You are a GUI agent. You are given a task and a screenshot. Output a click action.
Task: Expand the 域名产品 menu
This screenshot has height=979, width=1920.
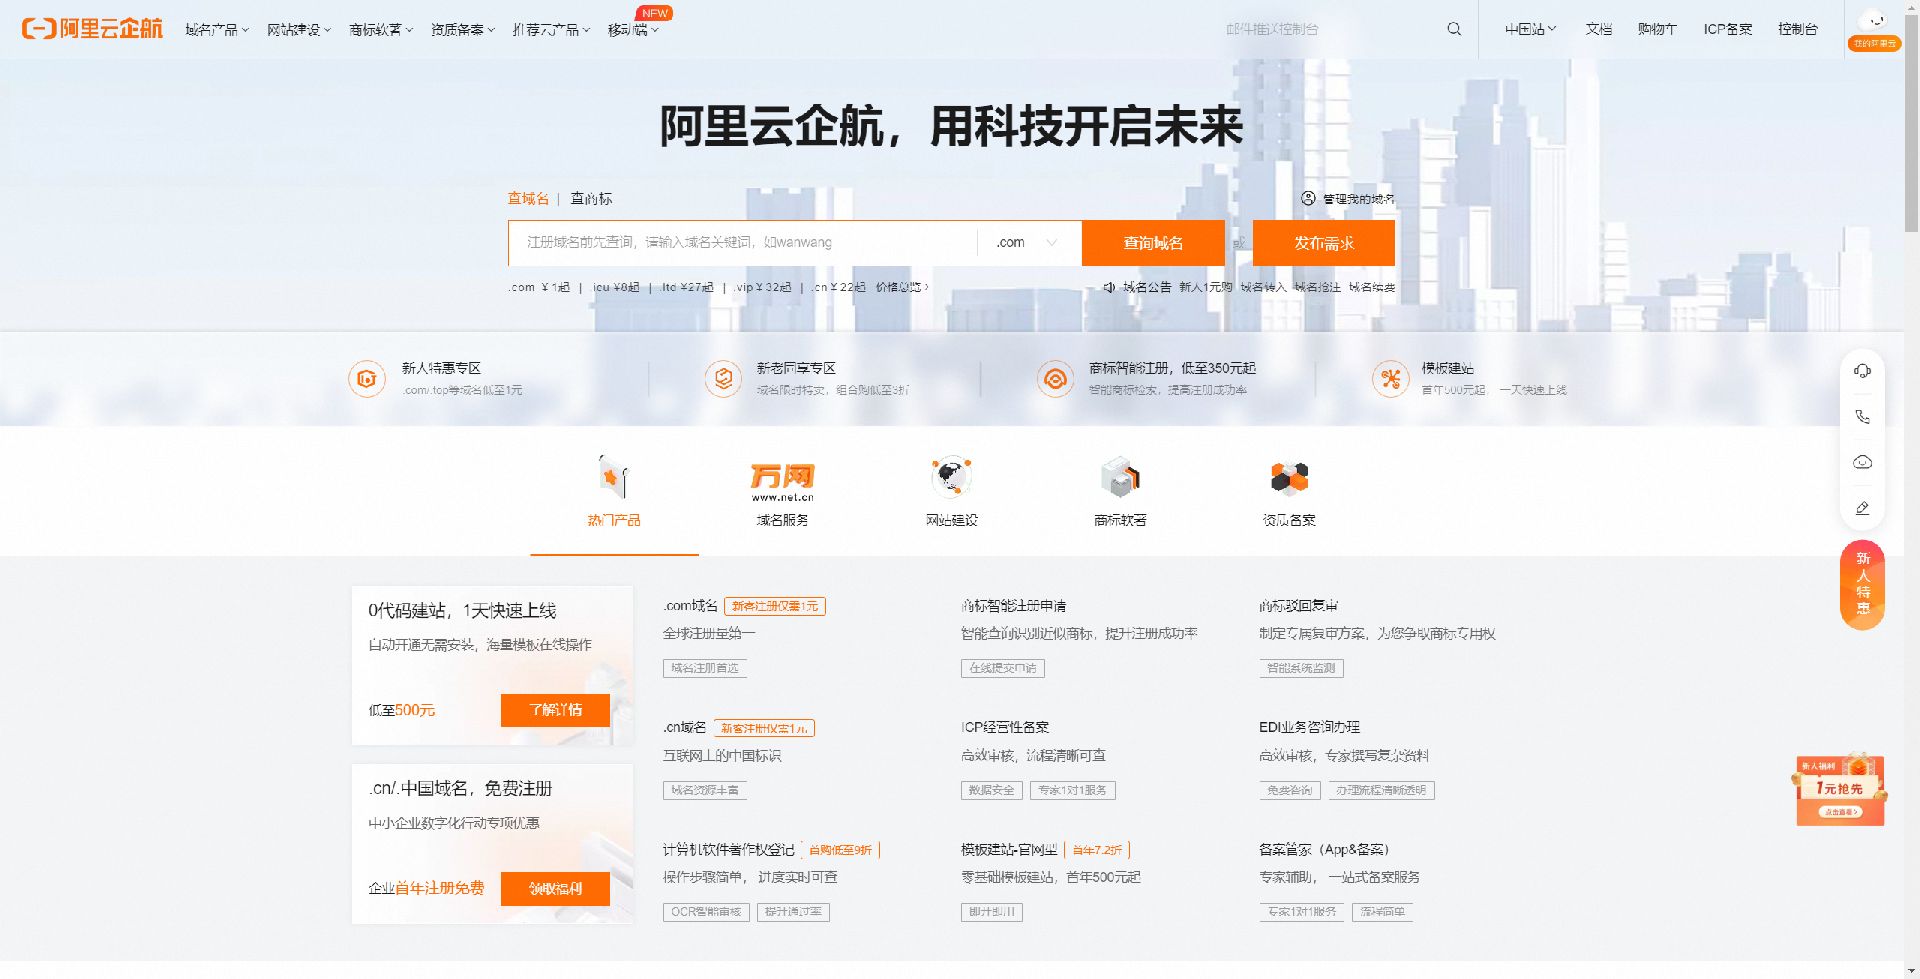[x=217, y=30]
